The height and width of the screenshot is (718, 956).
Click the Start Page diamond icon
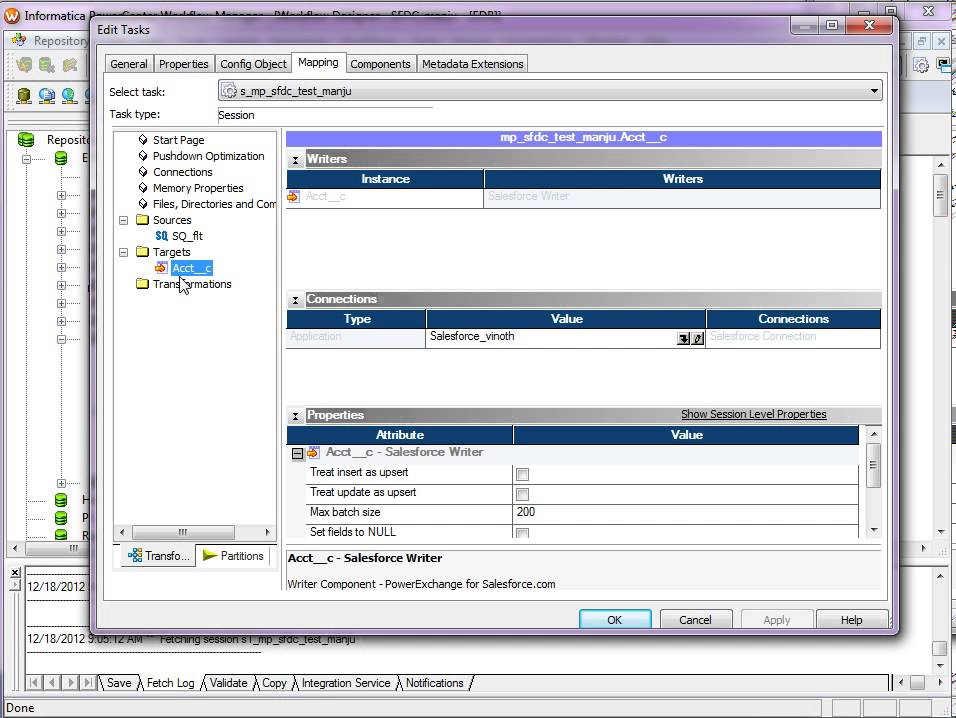143,140
